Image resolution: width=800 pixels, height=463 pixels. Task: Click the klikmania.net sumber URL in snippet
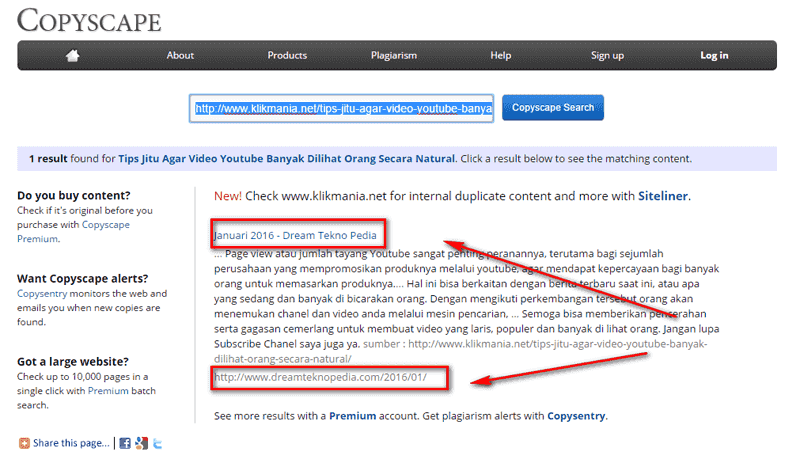[x=461, y=351]
